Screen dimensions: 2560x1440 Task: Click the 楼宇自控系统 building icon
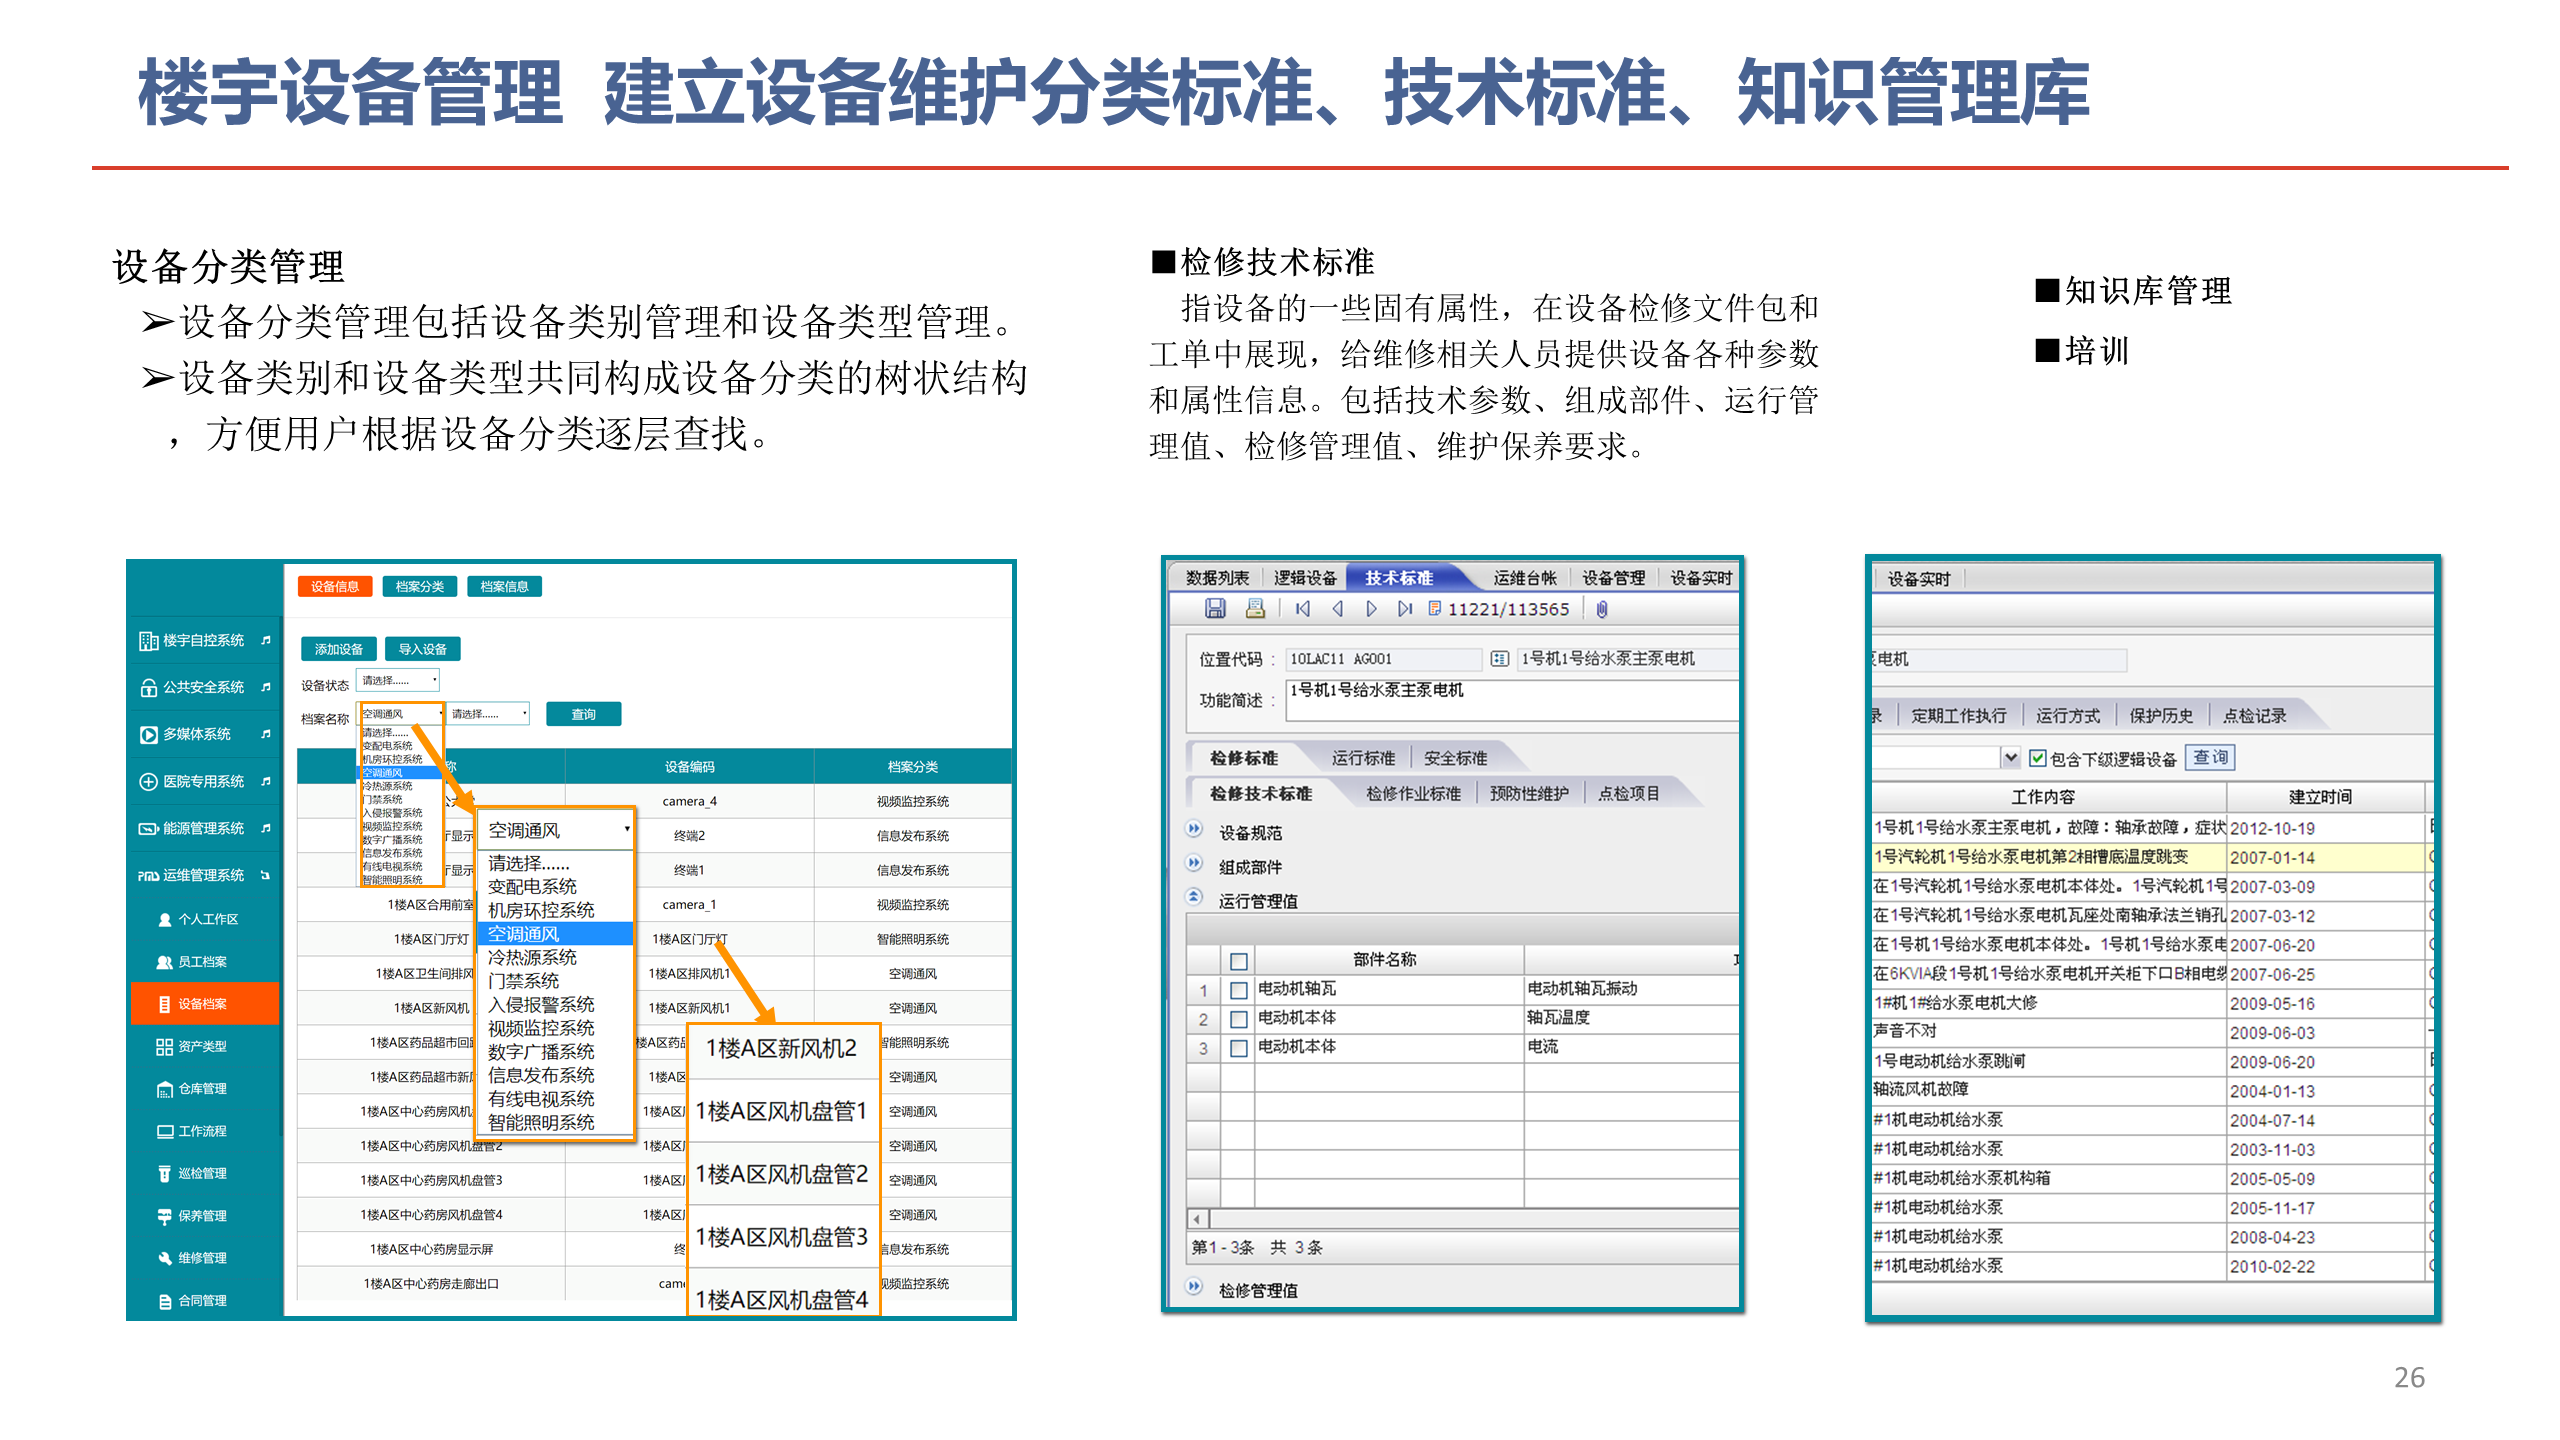148,641
